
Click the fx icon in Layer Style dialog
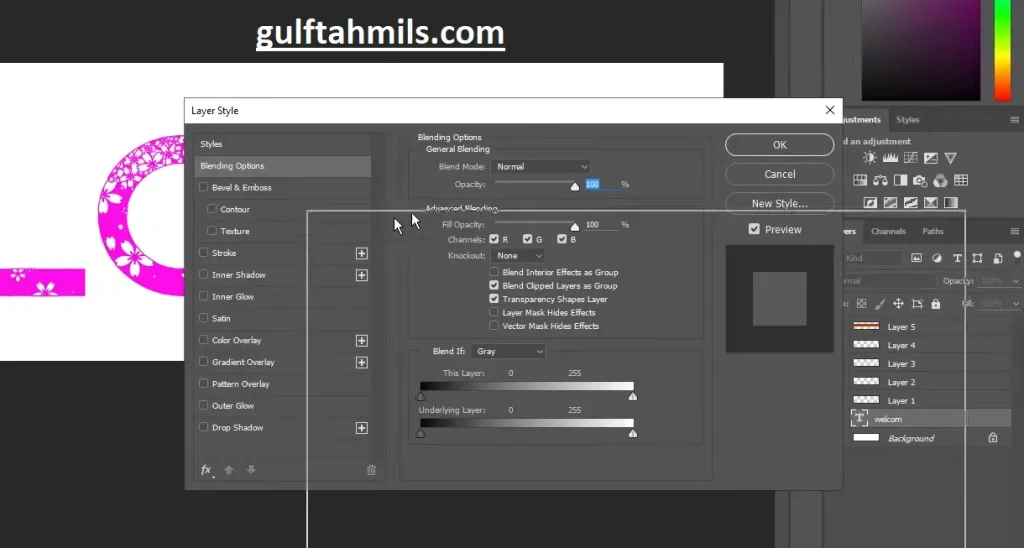coord(206,470)
